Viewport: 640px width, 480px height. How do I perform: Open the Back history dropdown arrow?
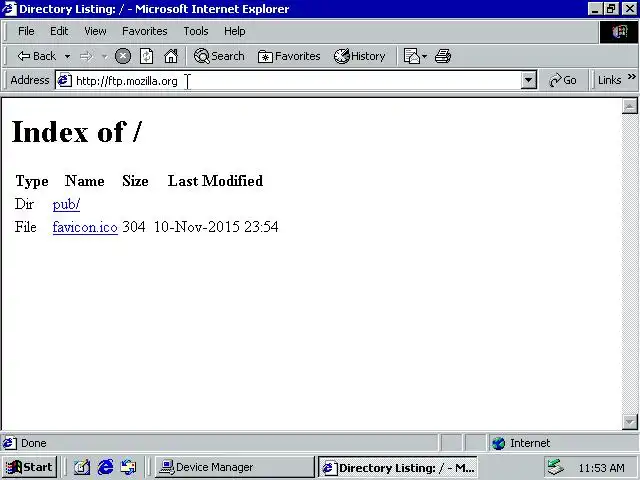(67, 56)
